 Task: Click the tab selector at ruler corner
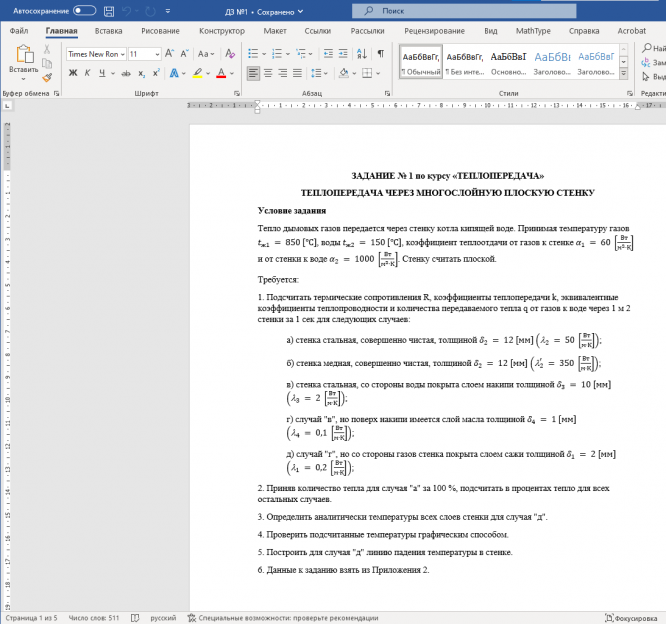click(x=7, y=105)
